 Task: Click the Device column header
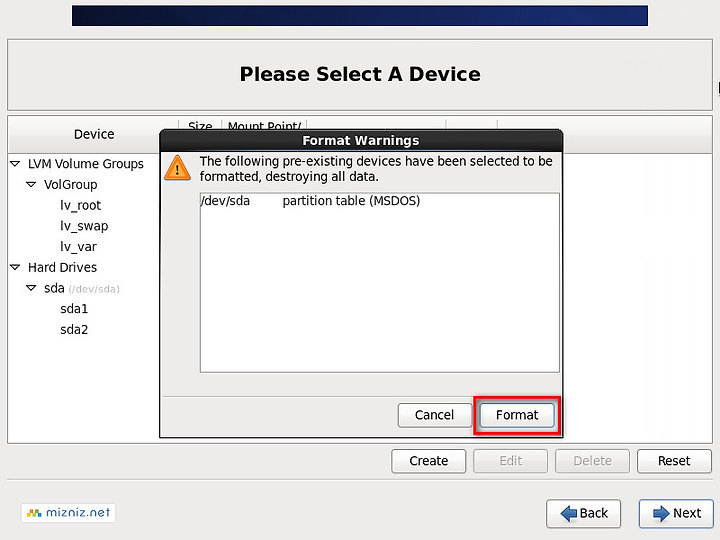pos(94,134)
